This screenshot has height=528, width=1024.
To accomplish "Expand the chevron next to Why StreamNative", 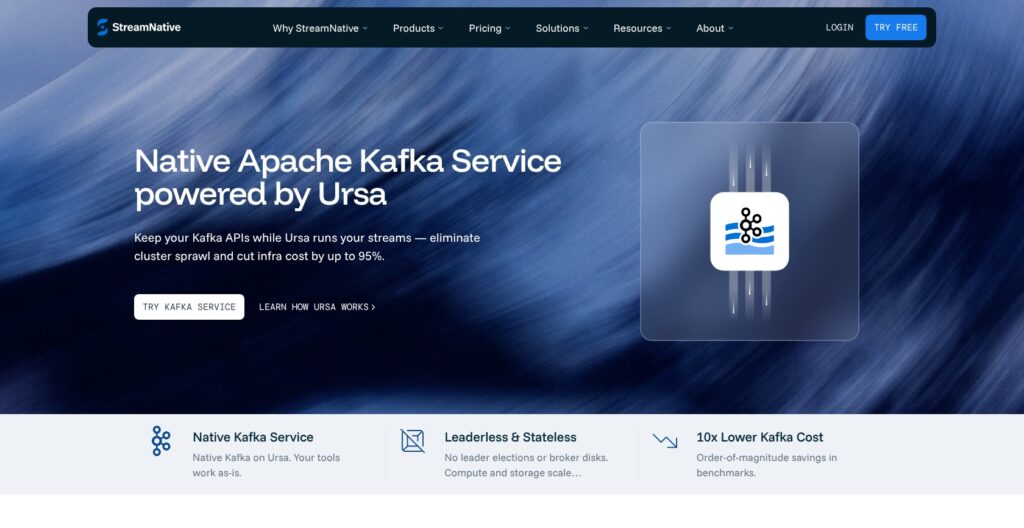I will tap(365, 28).
